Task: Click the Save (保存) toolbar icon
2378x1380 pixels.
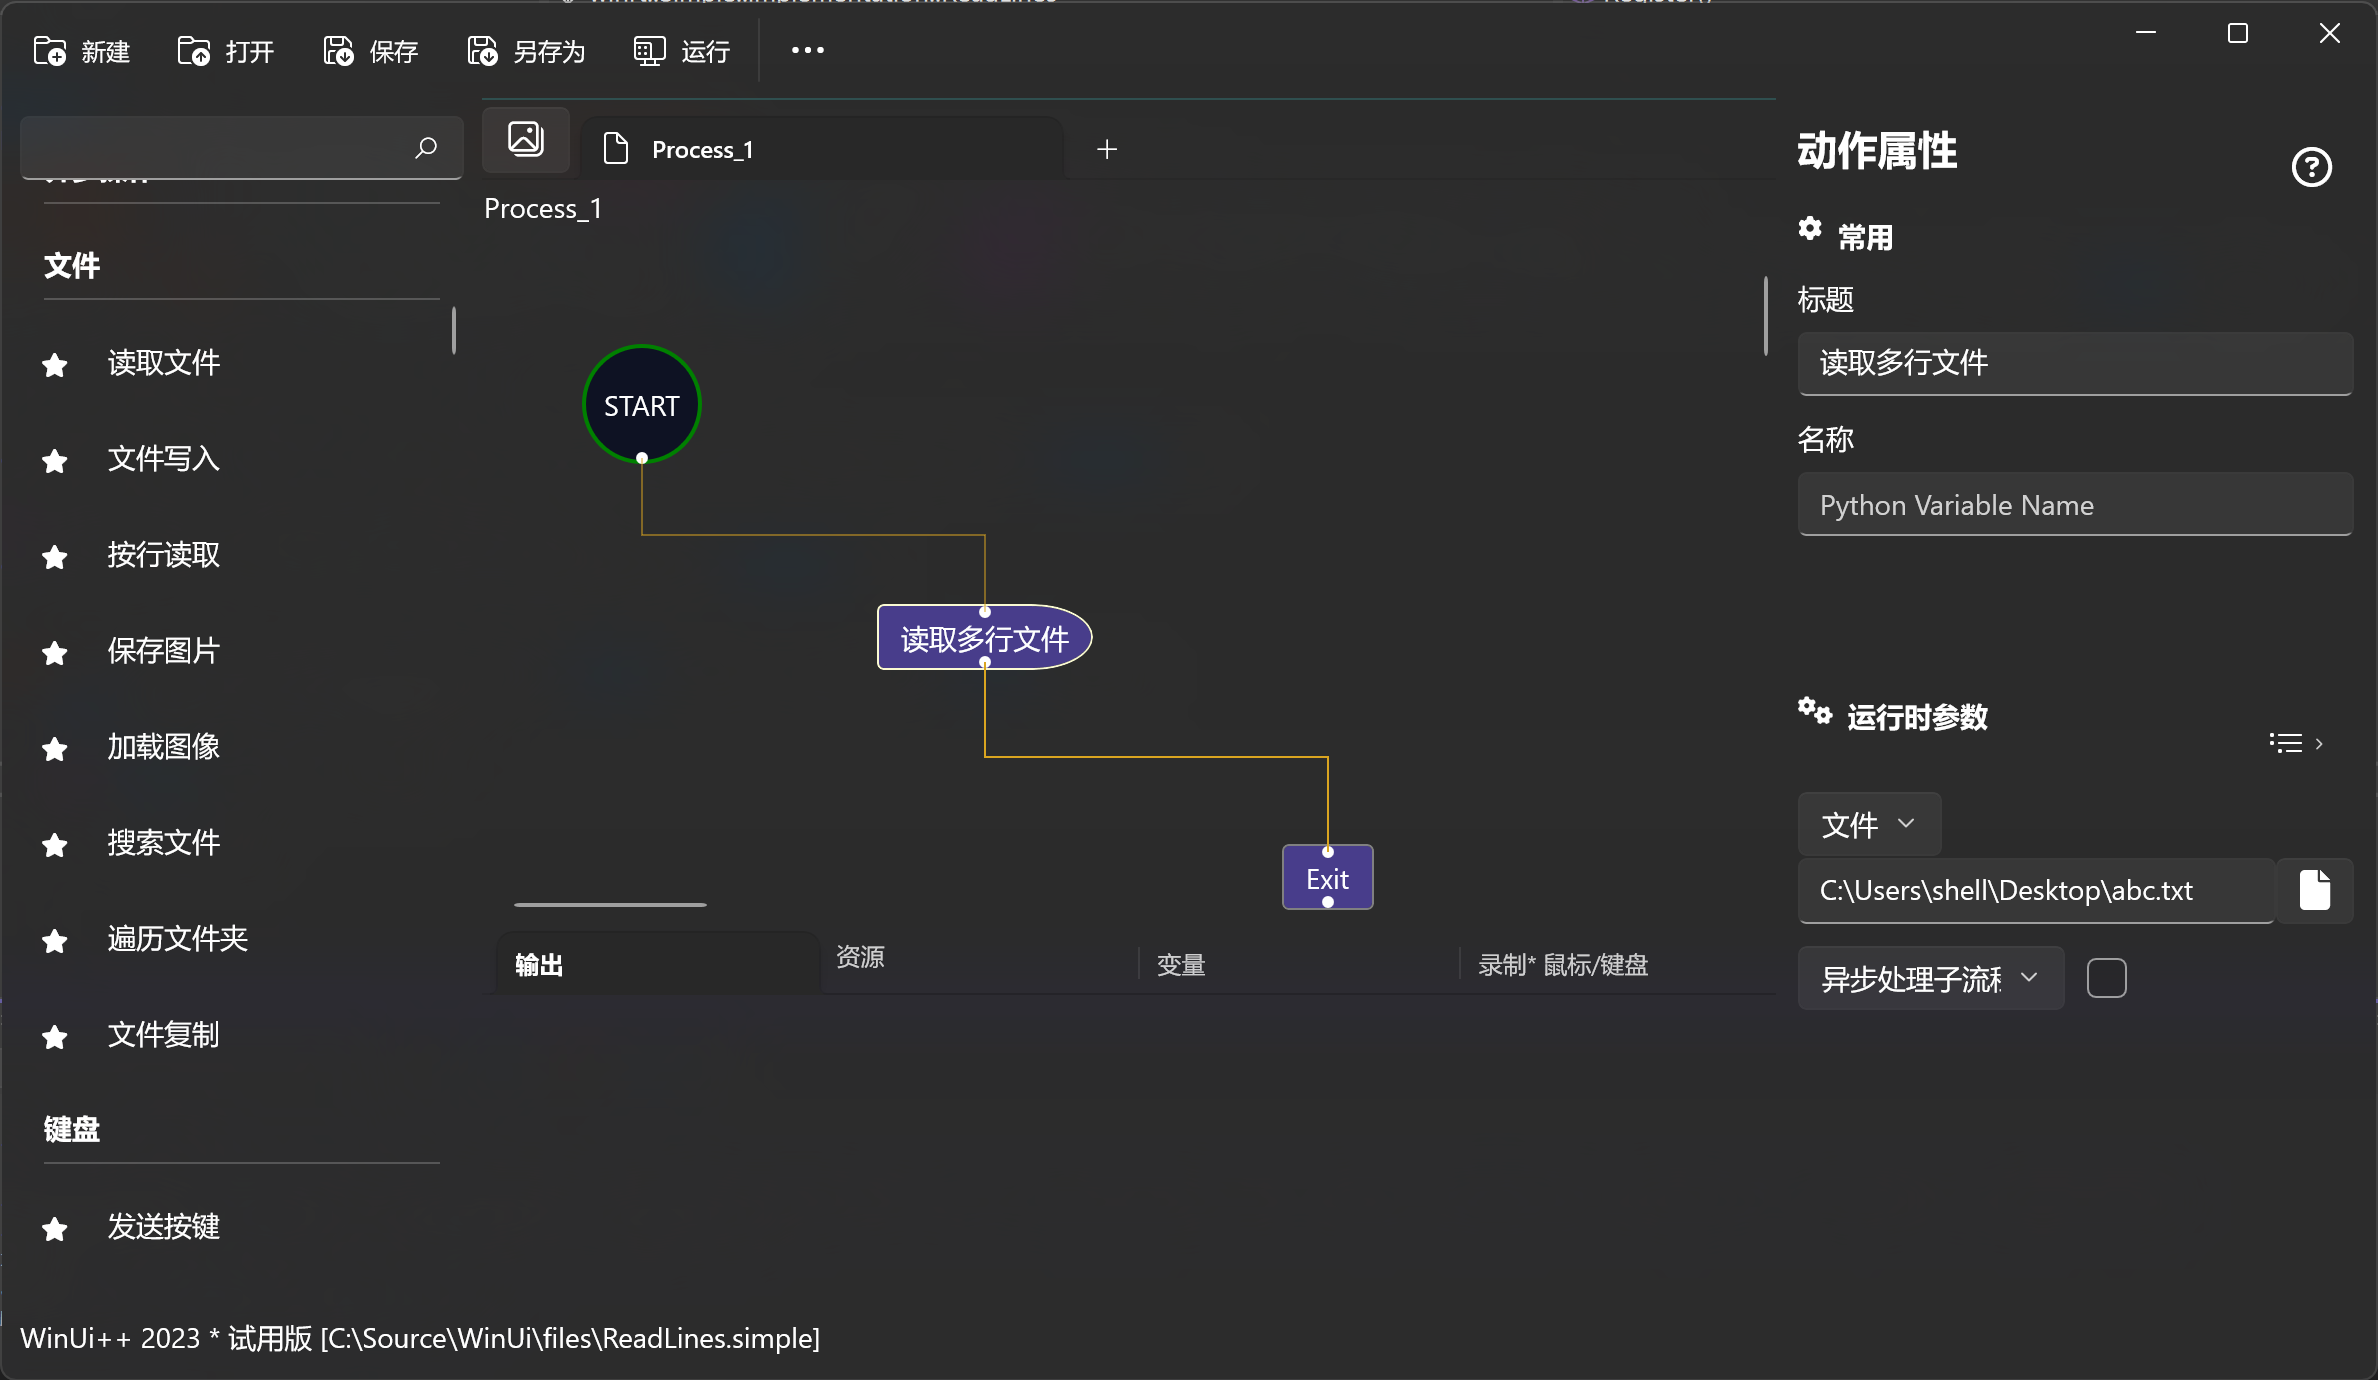Action: [338, 51]
